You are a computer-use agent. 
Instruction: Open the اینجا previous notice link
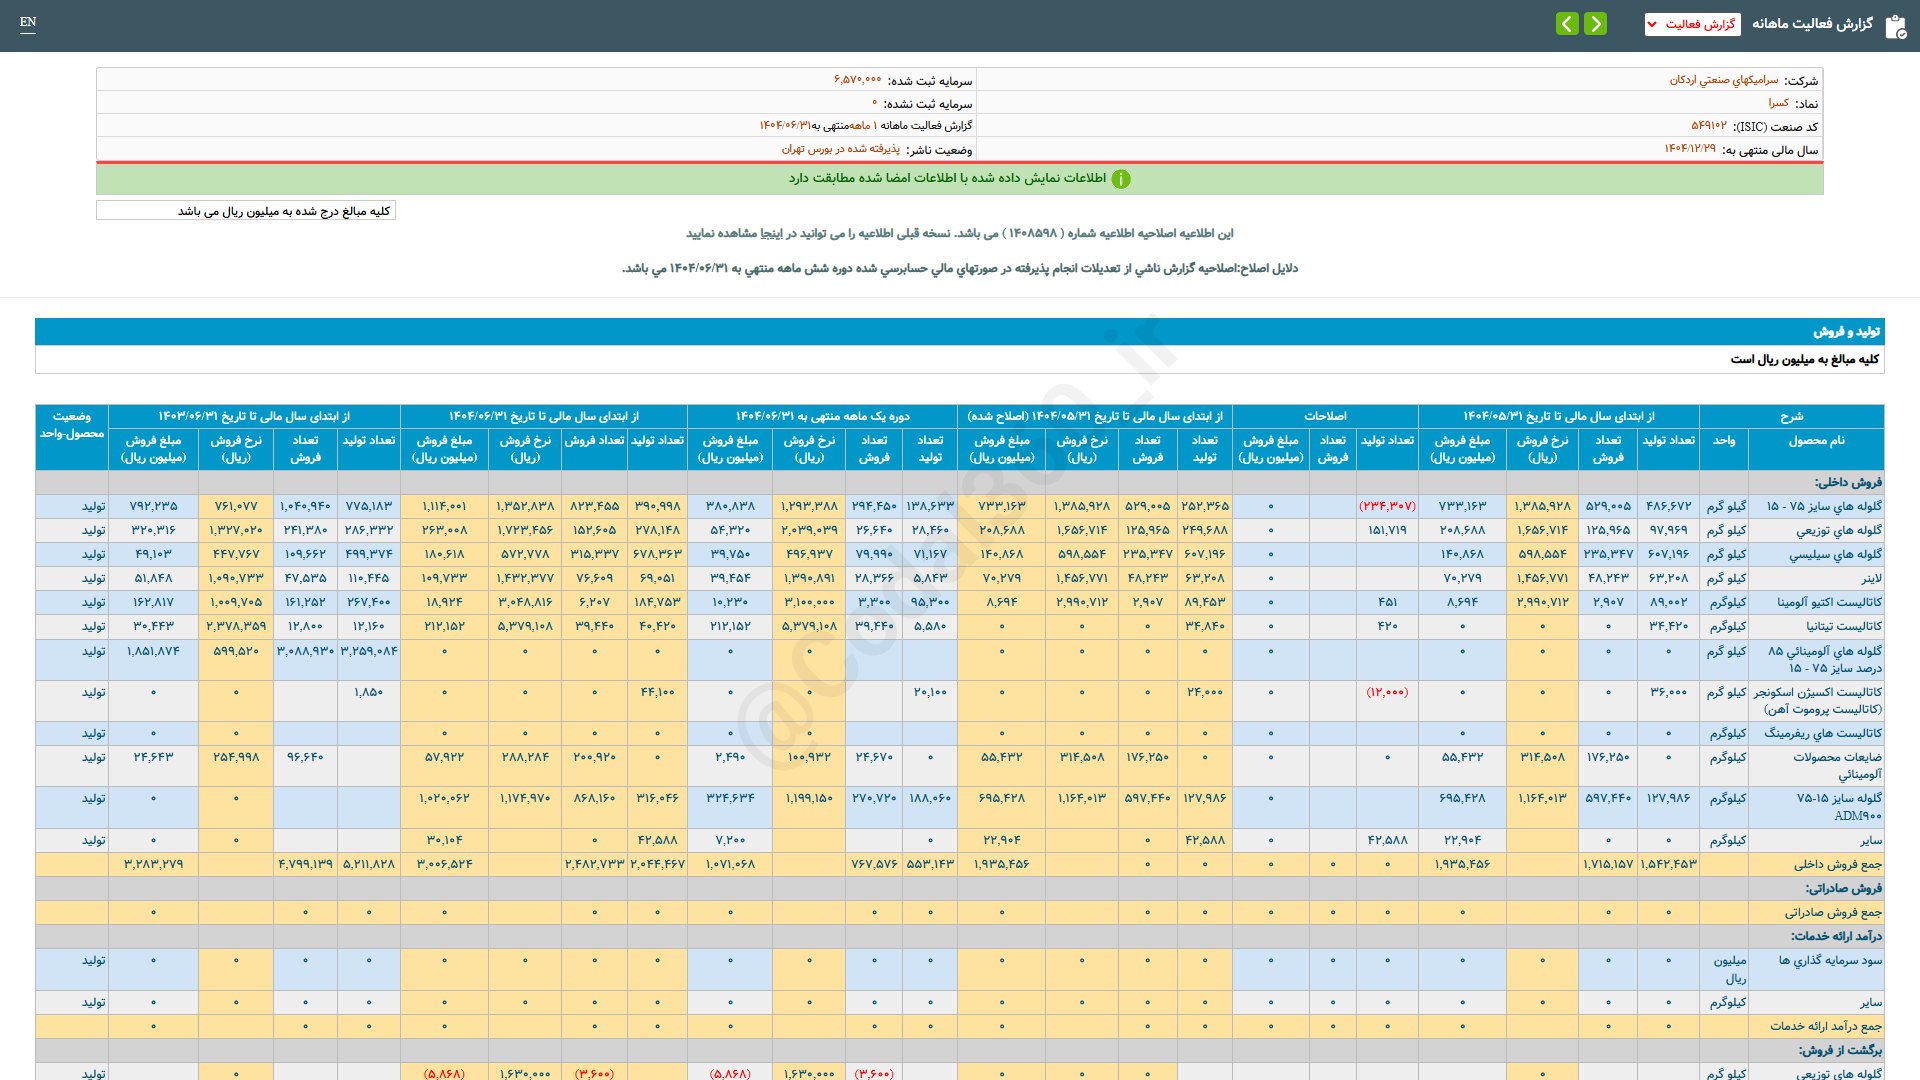point(772,233)
